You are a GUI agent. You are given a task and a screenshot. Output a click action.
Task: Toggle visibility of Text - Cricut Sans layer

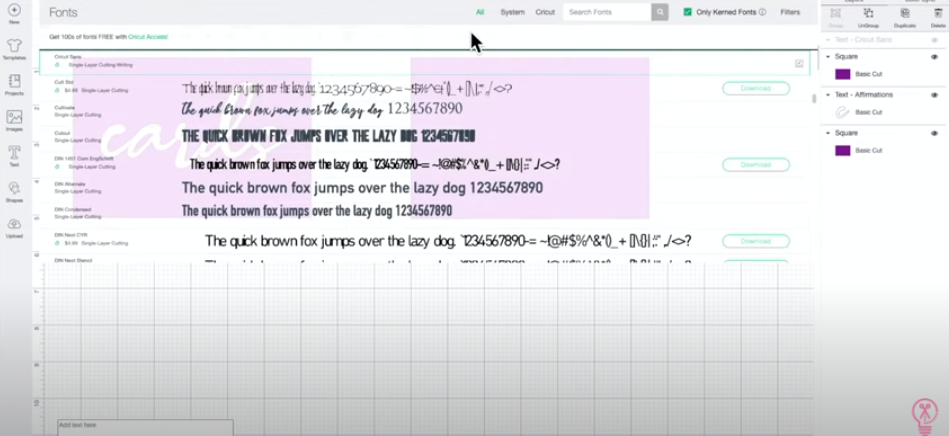tap(934, 40)
